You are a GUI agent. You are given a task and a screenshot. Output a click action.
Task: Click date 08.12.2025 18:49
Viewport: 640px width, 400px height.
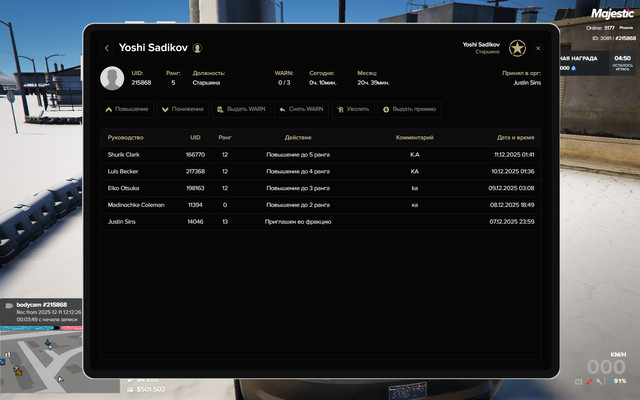pos(512,205)
